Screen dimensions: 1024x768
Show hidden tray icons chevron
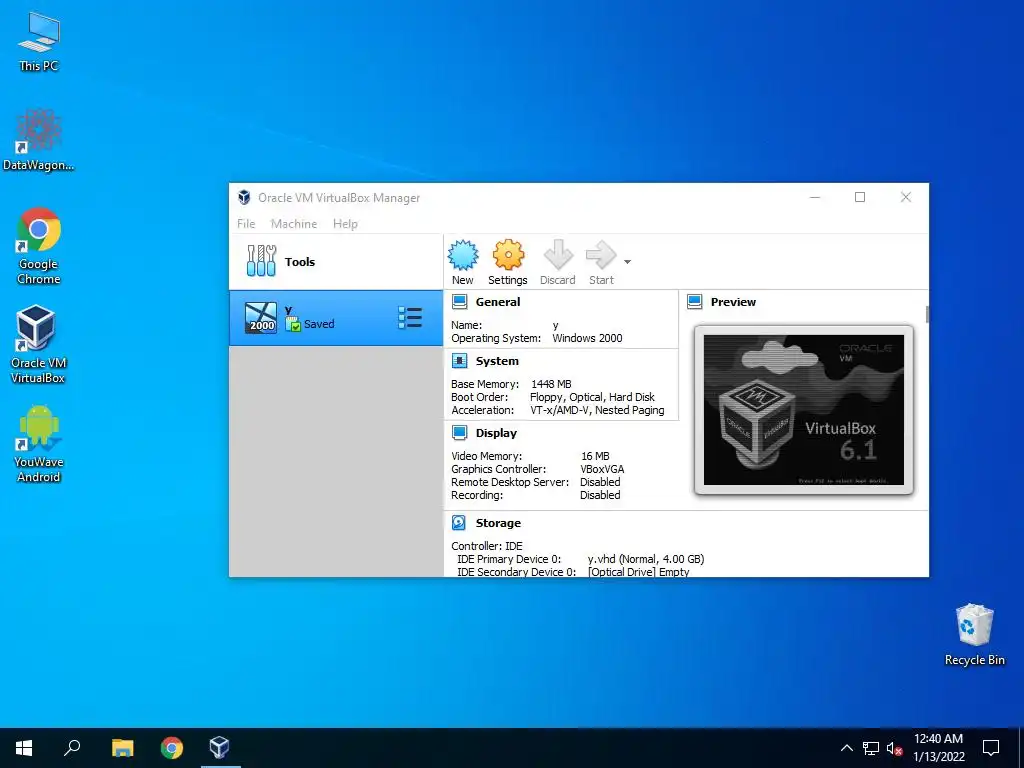(x=846, y=748)
